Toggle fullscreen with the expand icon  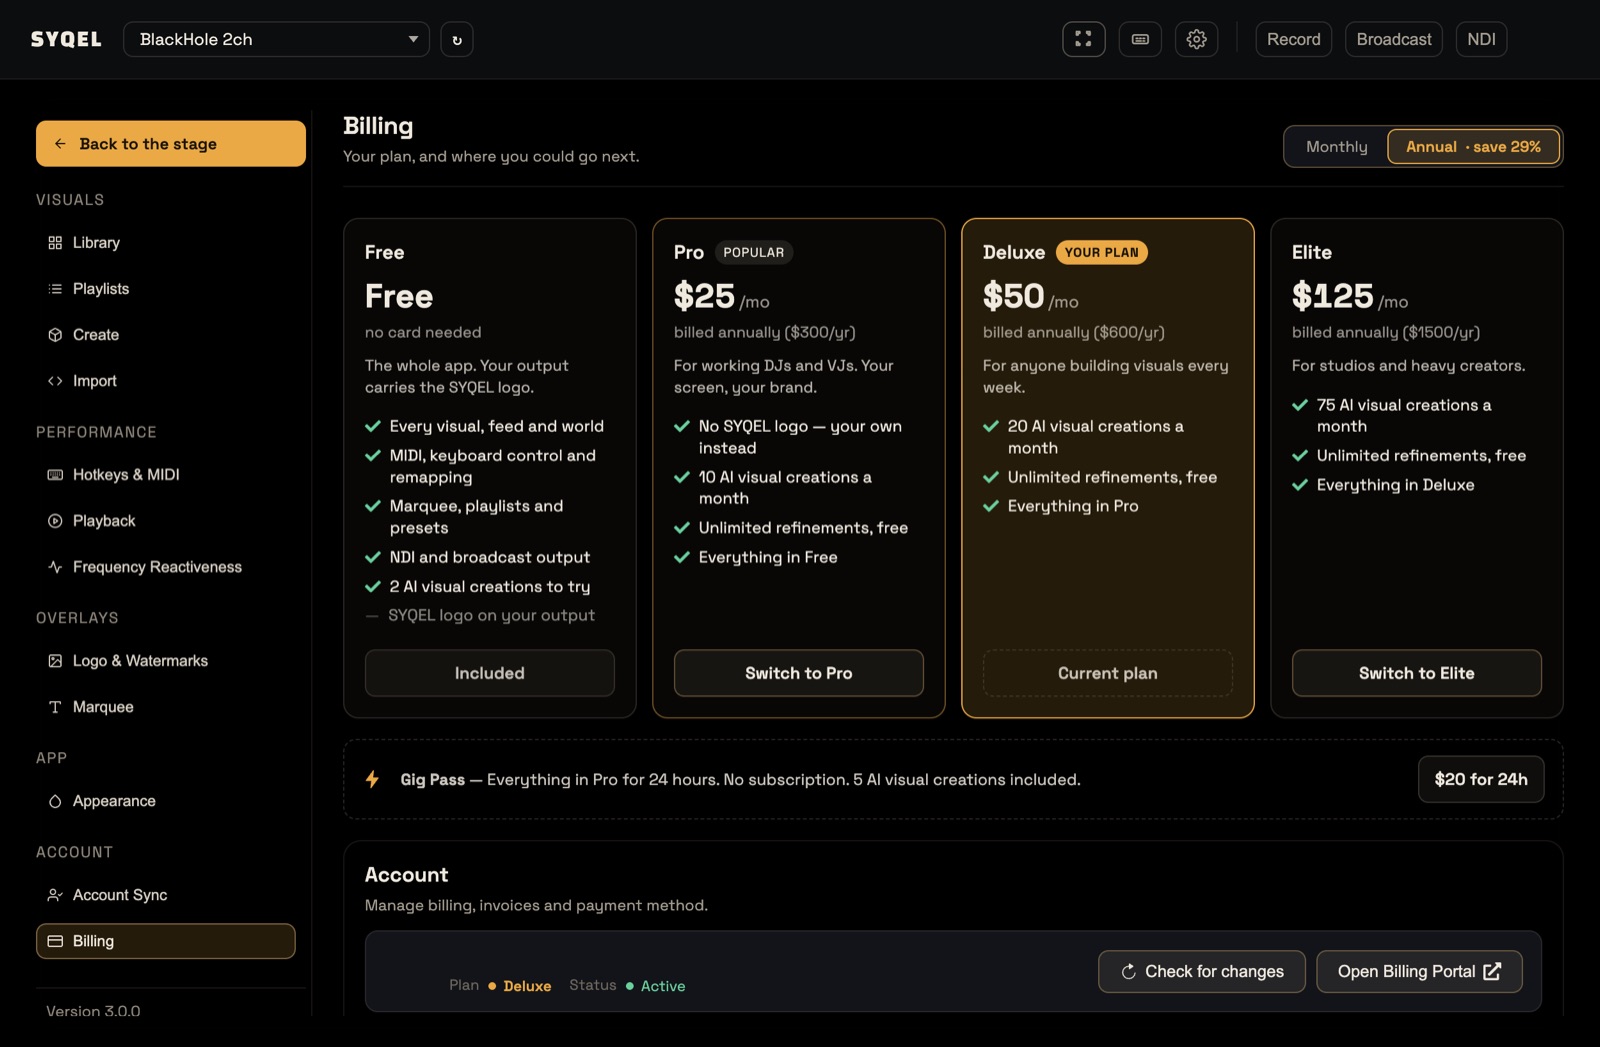pyautogui.click(x=1083, y=39)
